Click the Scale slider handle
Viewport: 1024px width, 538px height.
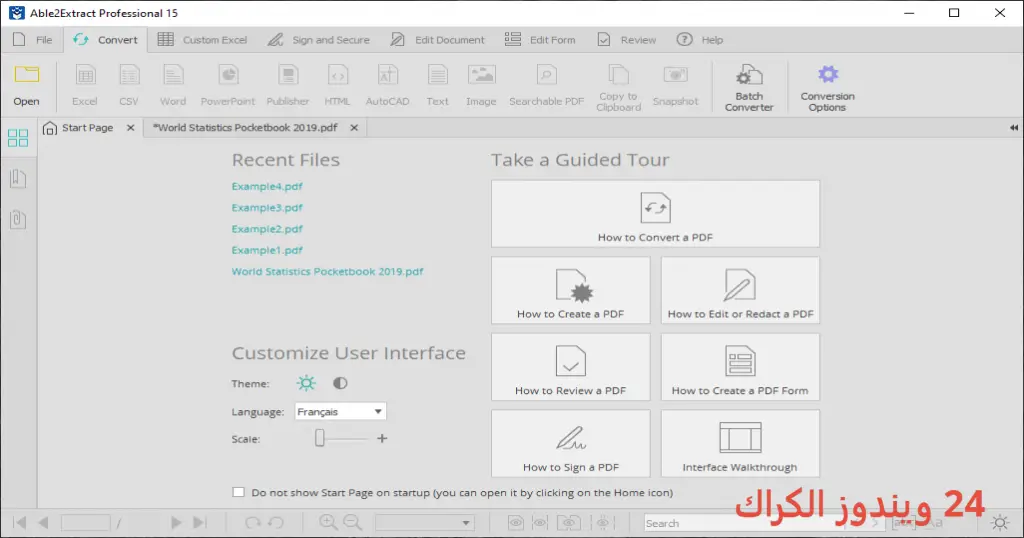click(x=319, y=438)
